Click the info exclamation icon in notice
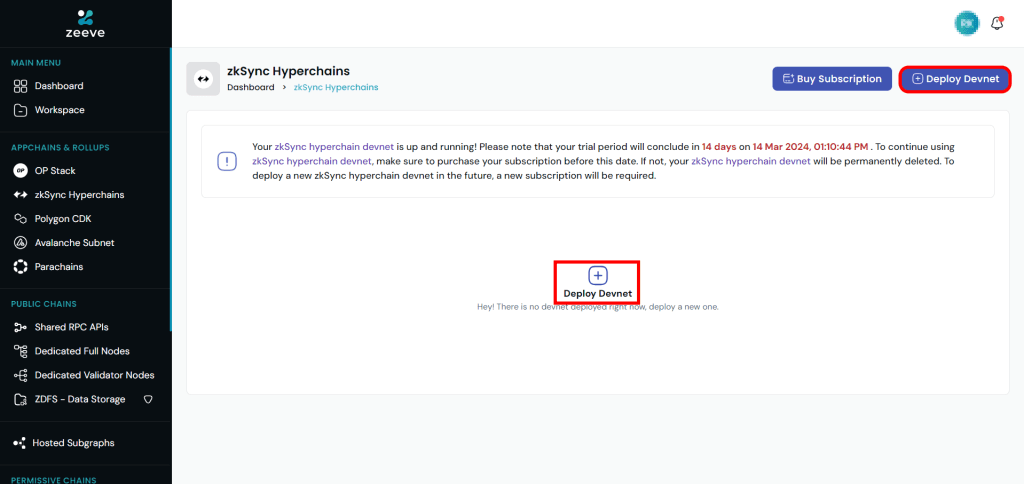This screenshot has height=484, width=1024. 227,161
